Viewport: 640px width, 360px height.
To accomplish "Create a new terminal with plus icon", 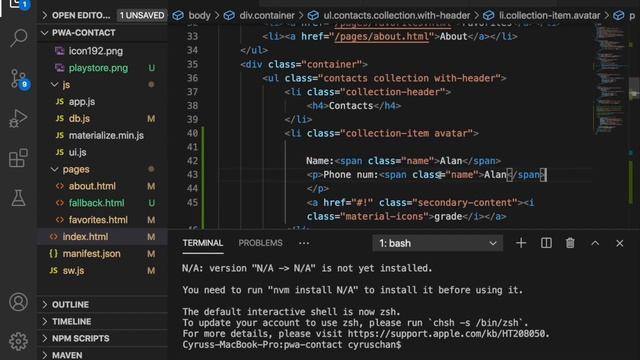I will tap(521, 243).
